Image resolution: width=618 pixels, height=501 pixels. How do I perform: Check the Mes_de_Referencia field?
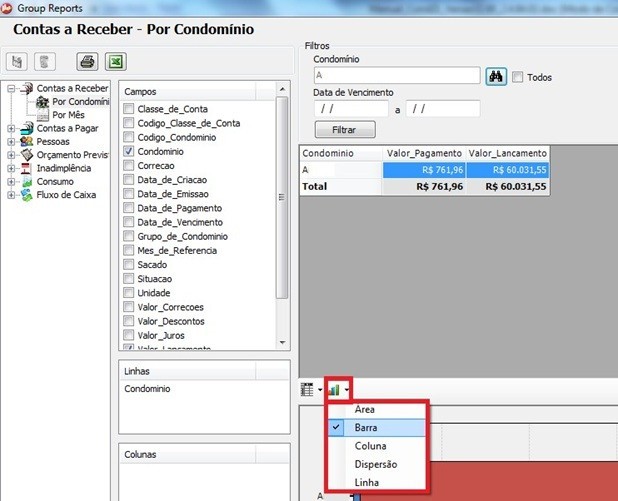tap(128, 250)
